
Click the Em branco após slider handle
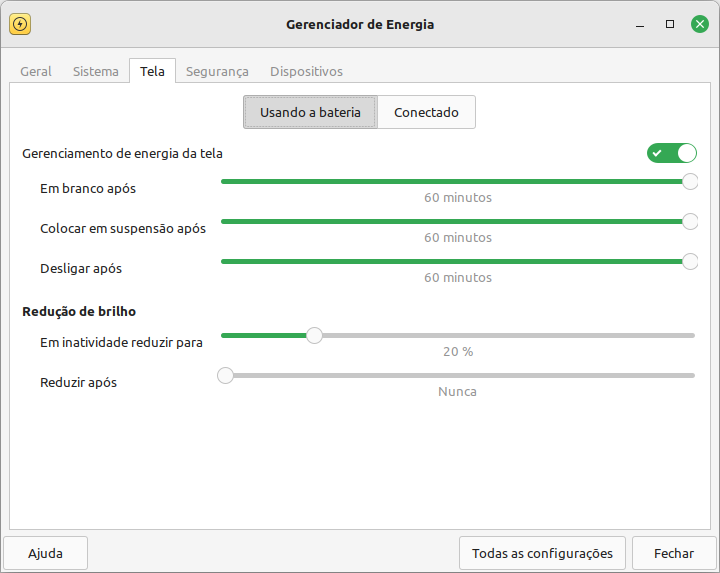click(x=690, y=181)
